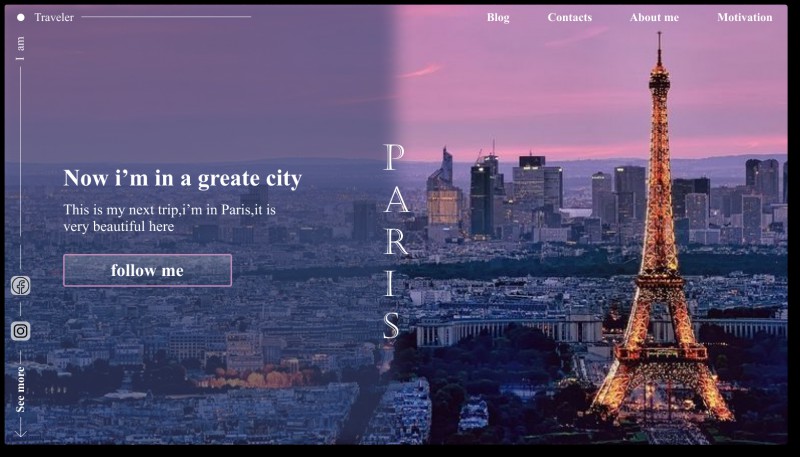Open the Instagram icon in sidebar
Viewport: 800px width, 457px height.
(x=20, y=331)
